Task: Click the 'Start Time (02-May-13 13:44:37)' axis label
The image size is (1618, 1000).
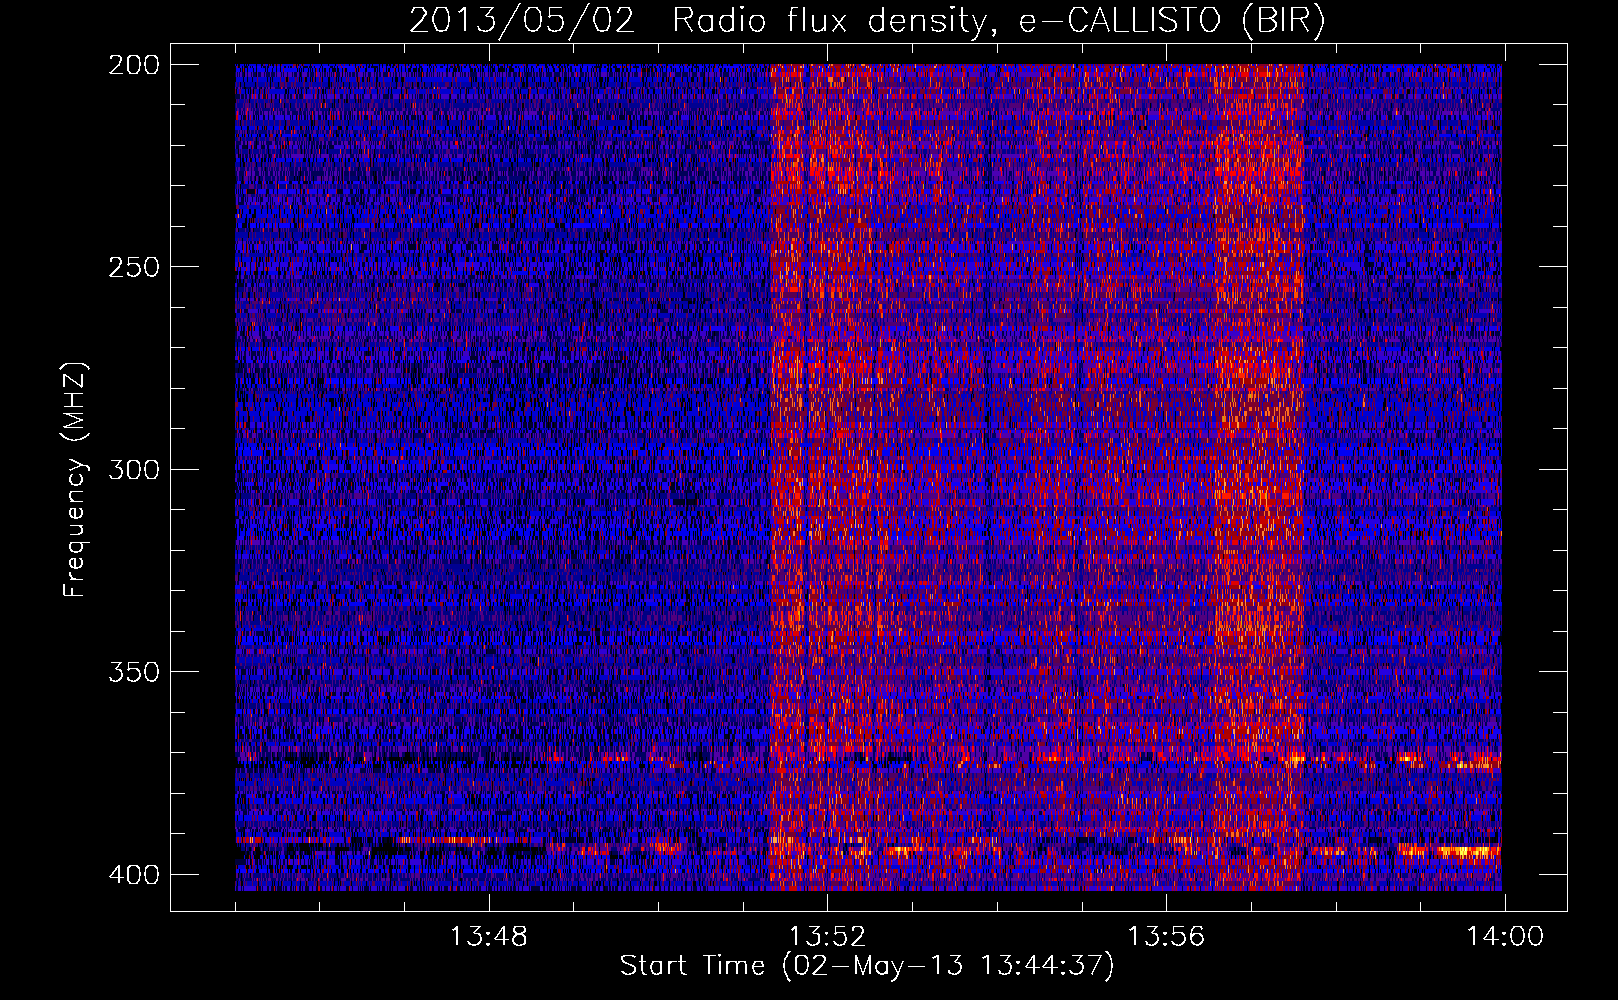Action: 867,966
